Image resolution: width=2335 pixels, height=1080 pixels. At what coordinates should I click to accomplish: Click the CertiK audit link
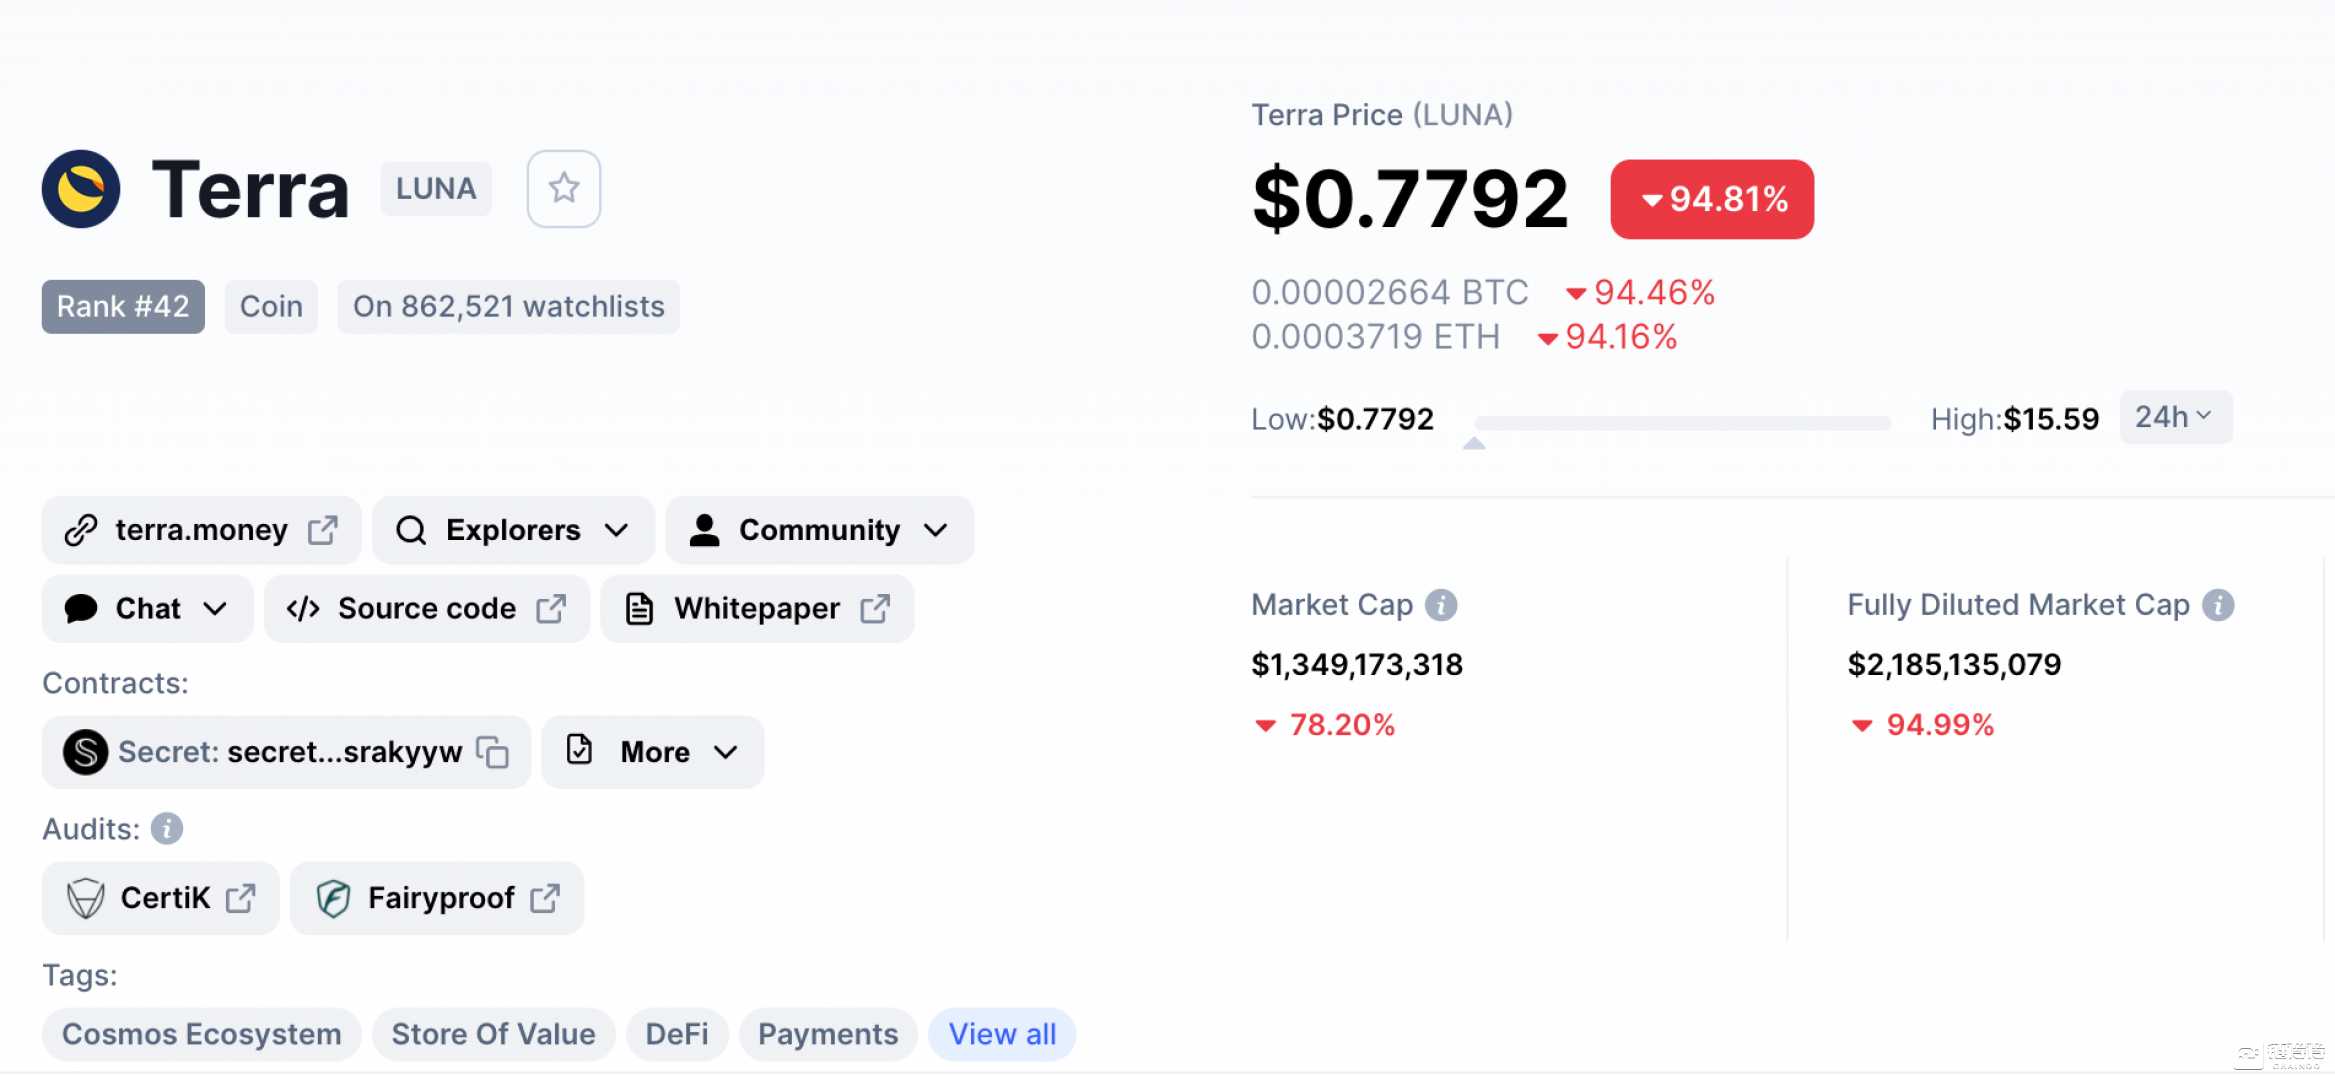click(x=161, y=897)
